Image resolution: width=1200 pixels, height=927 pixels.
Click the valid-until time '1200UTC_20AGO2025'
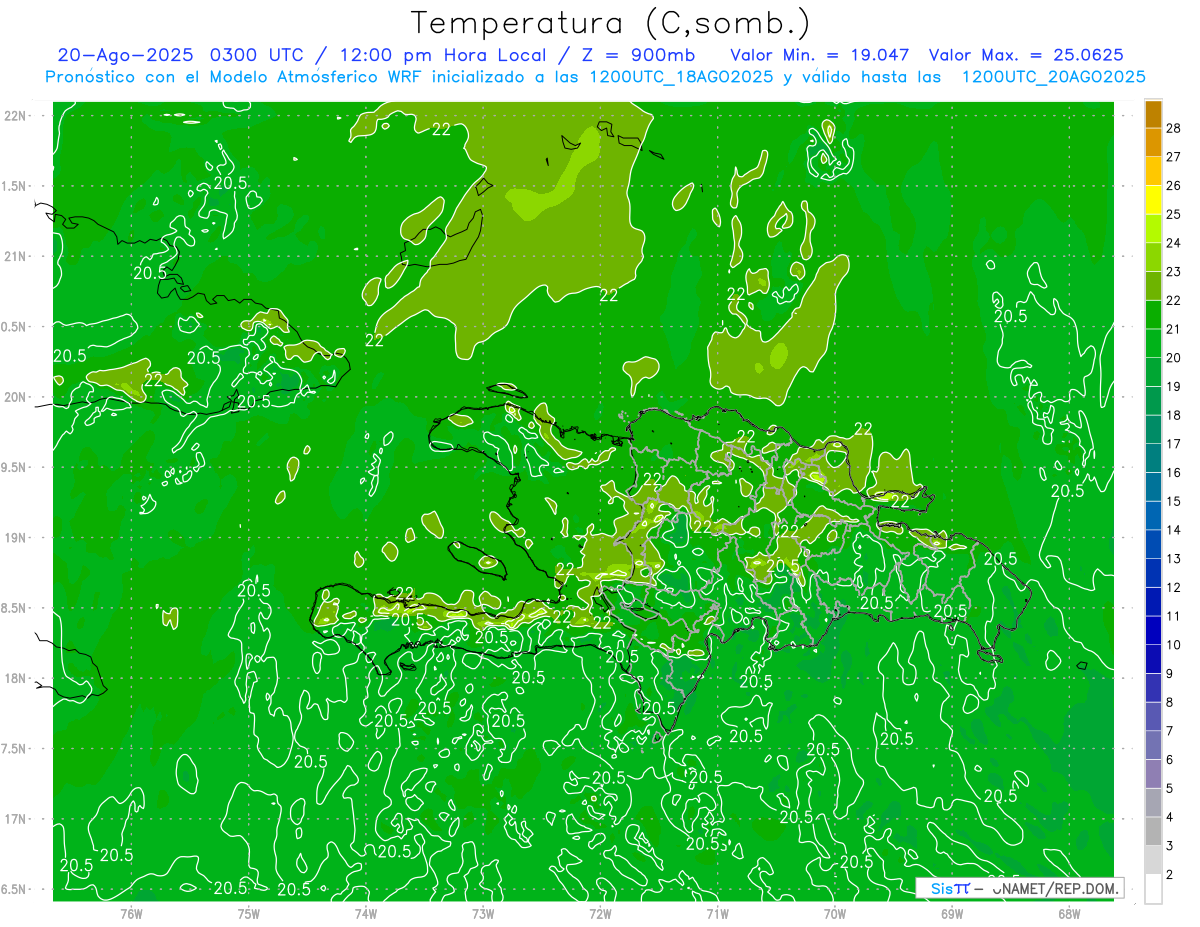click(1053, 77)
